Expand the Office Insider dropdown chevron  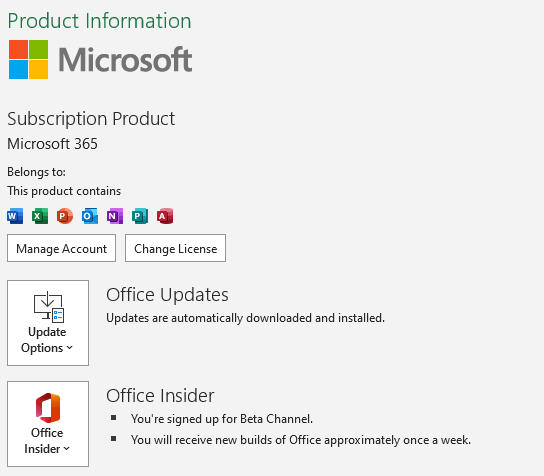(x=67, y=449)
